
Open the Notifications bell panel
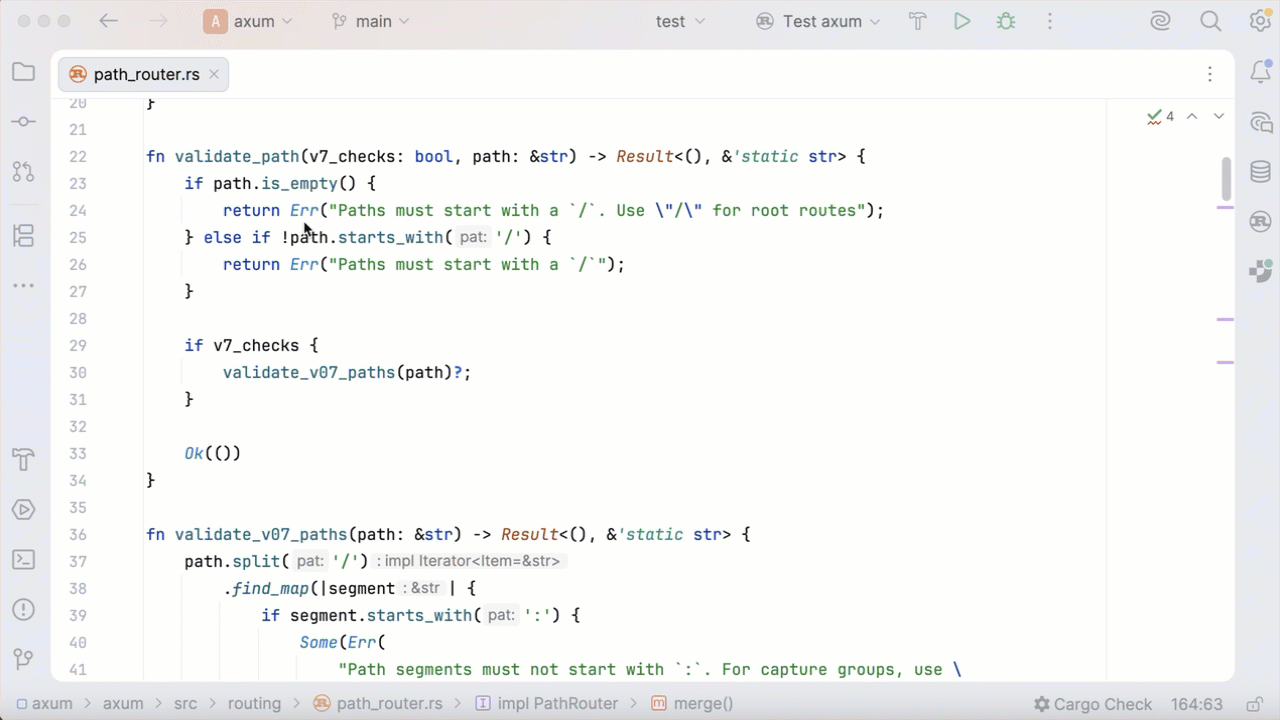tap(1261, 72)
